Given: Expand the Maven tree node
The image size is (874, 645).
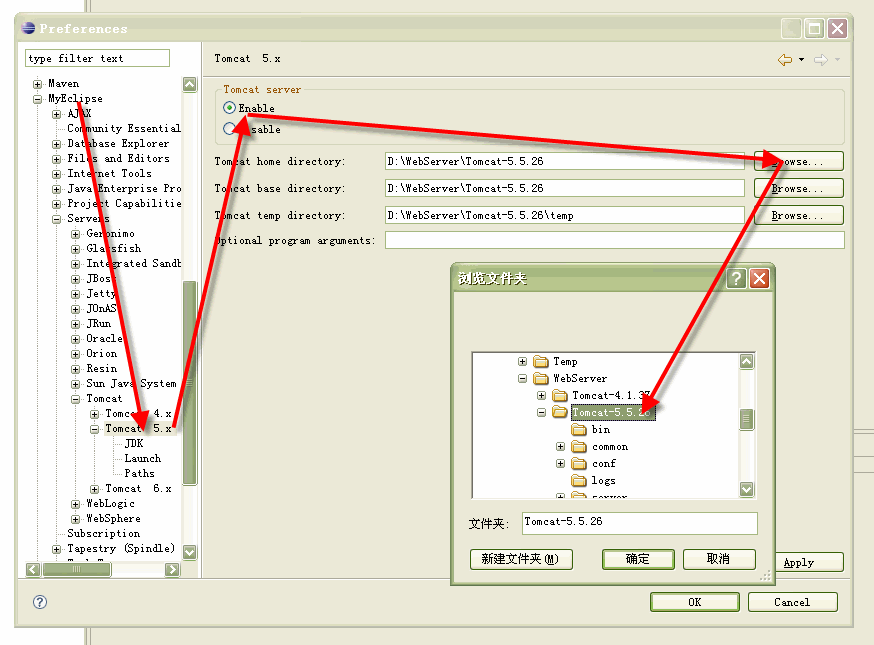Looking at the screenshot, I should 37,84.
